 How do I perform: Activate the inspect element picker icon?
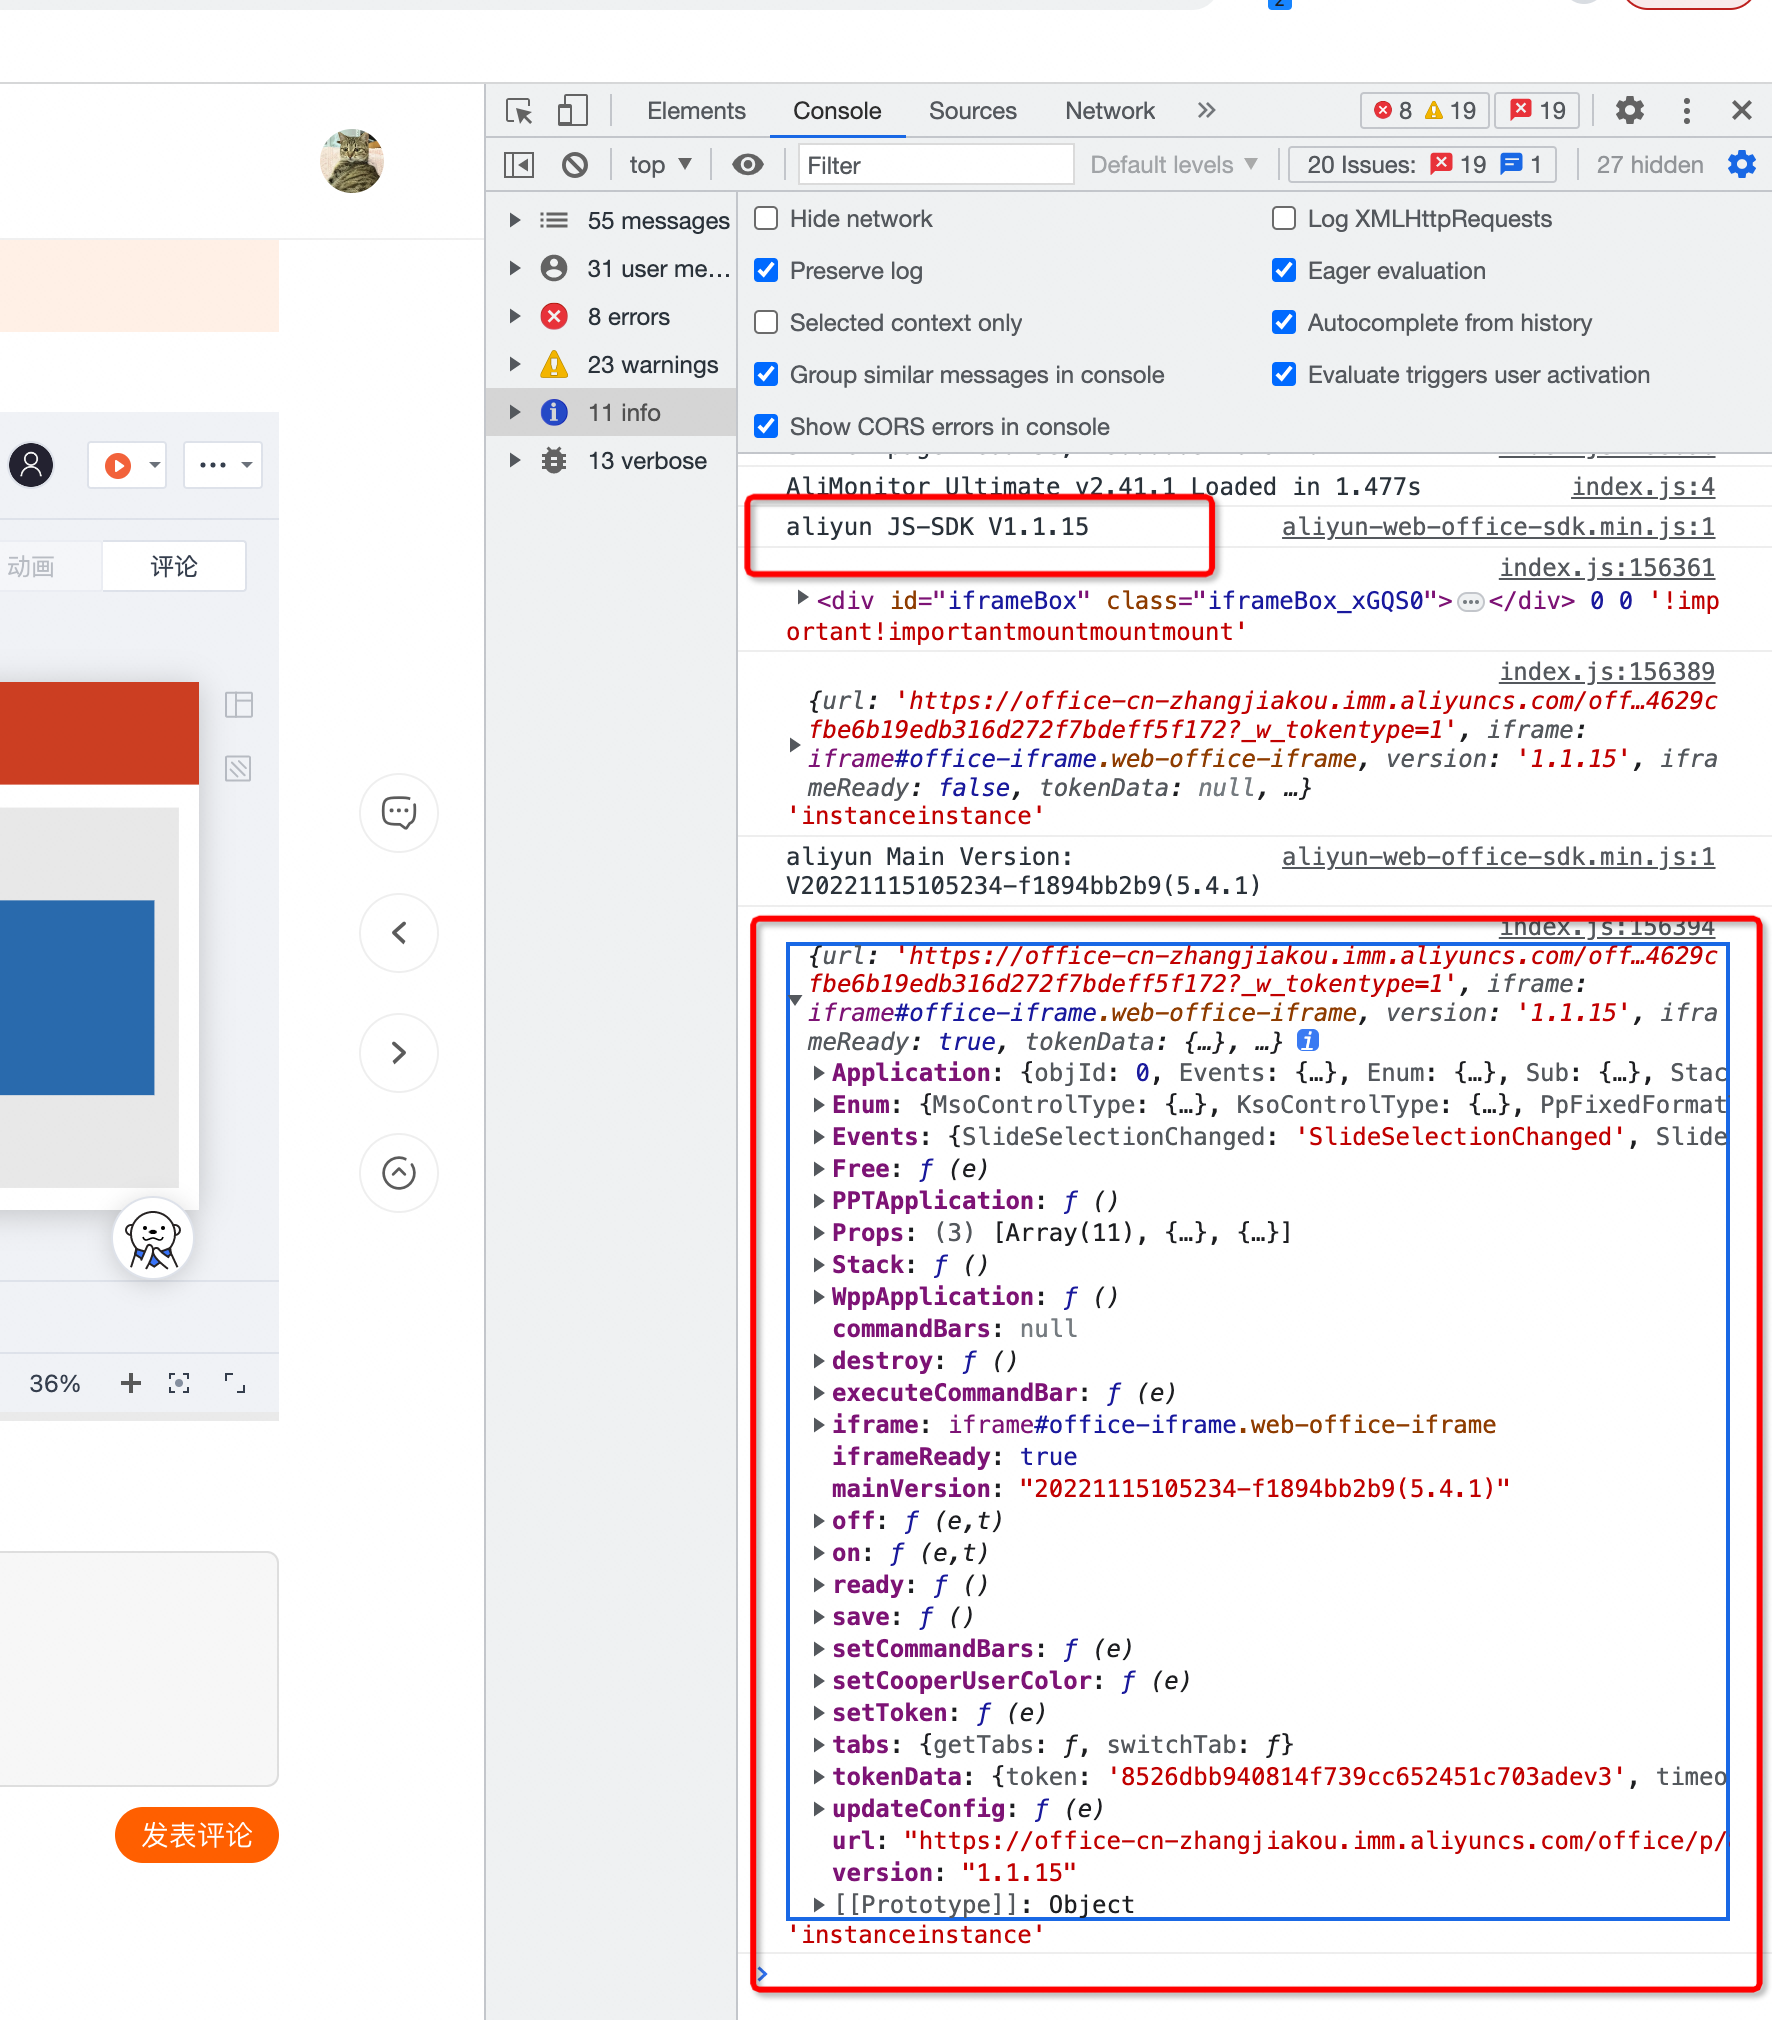[x=519, y=111]
